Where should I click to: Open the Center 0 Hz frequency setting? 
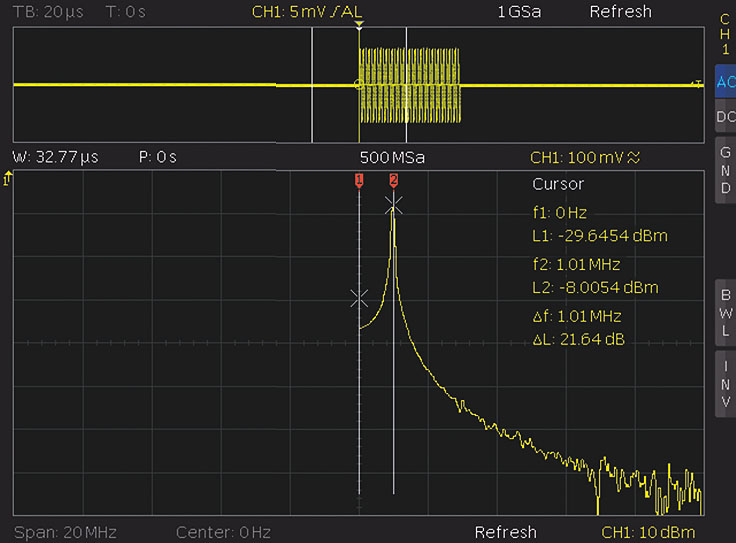click(223, 532)
